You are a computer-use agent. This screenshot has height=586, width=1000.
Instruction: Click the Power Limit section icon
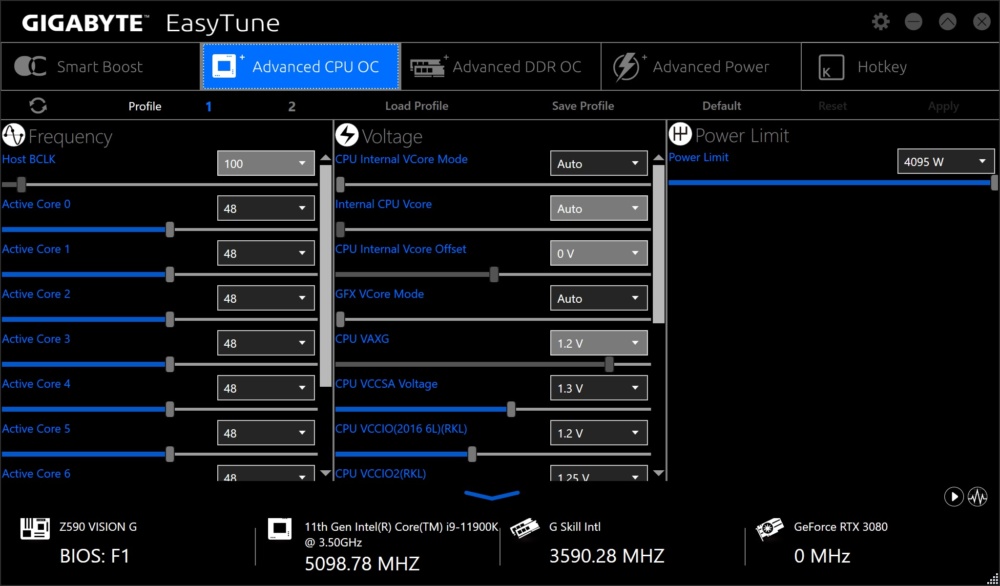pyautogui.click(x=680, y=135)
